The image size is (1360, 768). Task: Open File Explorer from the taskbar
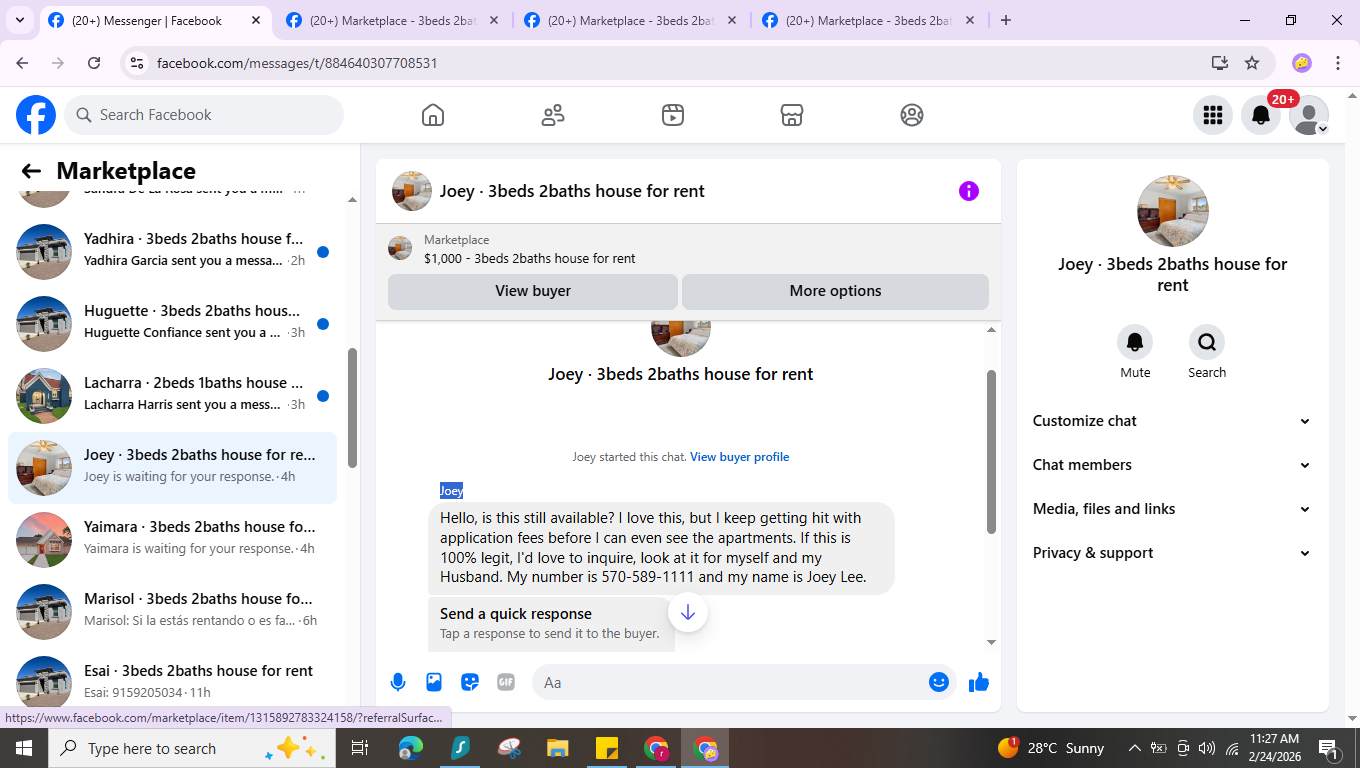tap(558, 748)
